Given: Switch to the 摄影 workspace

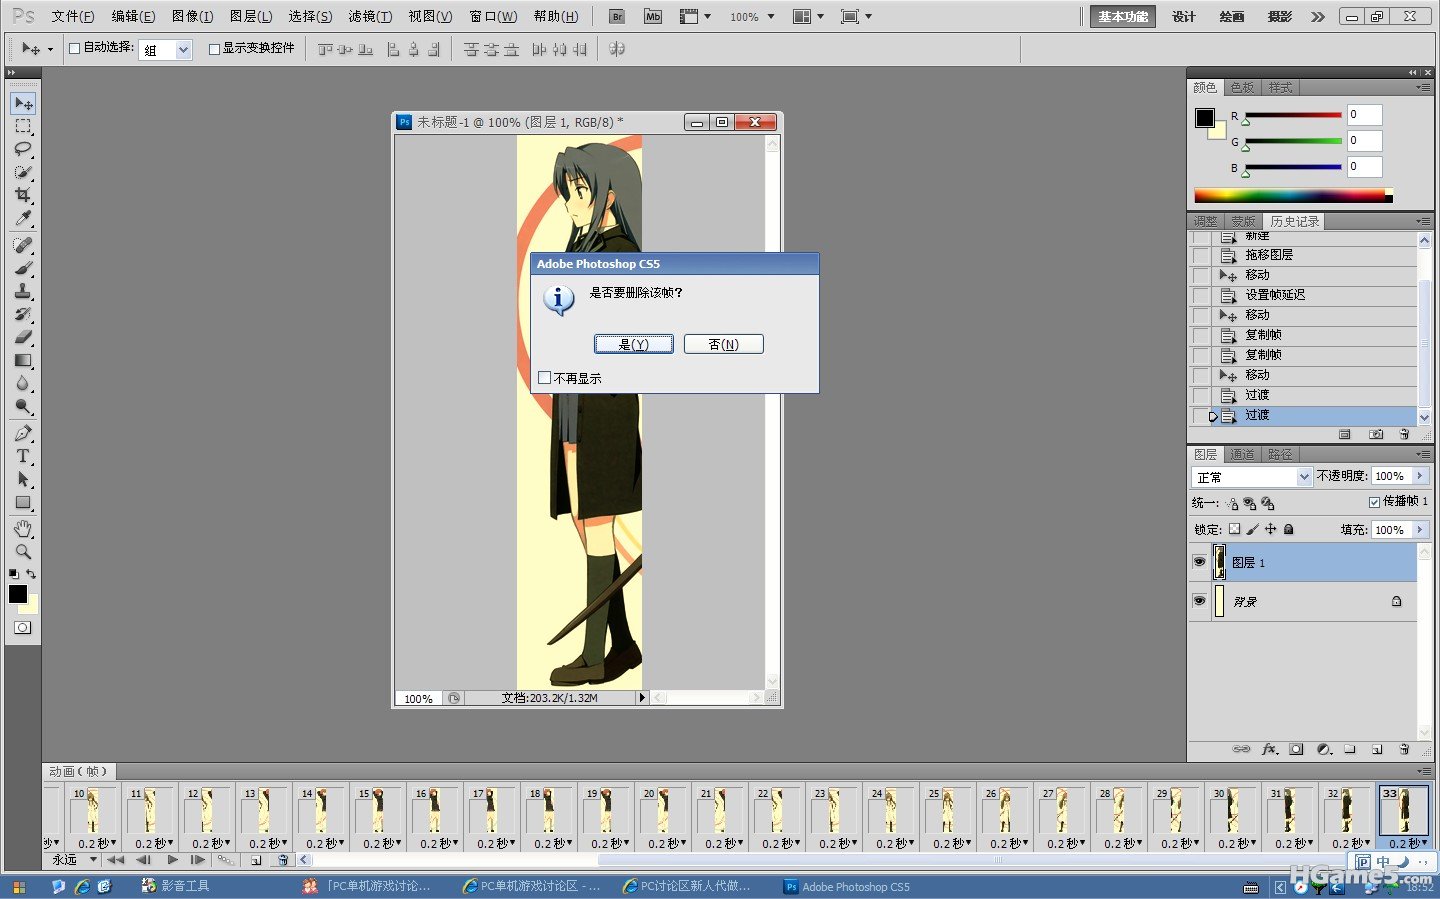Looking at the screenshot, I should click(1280, 16).
